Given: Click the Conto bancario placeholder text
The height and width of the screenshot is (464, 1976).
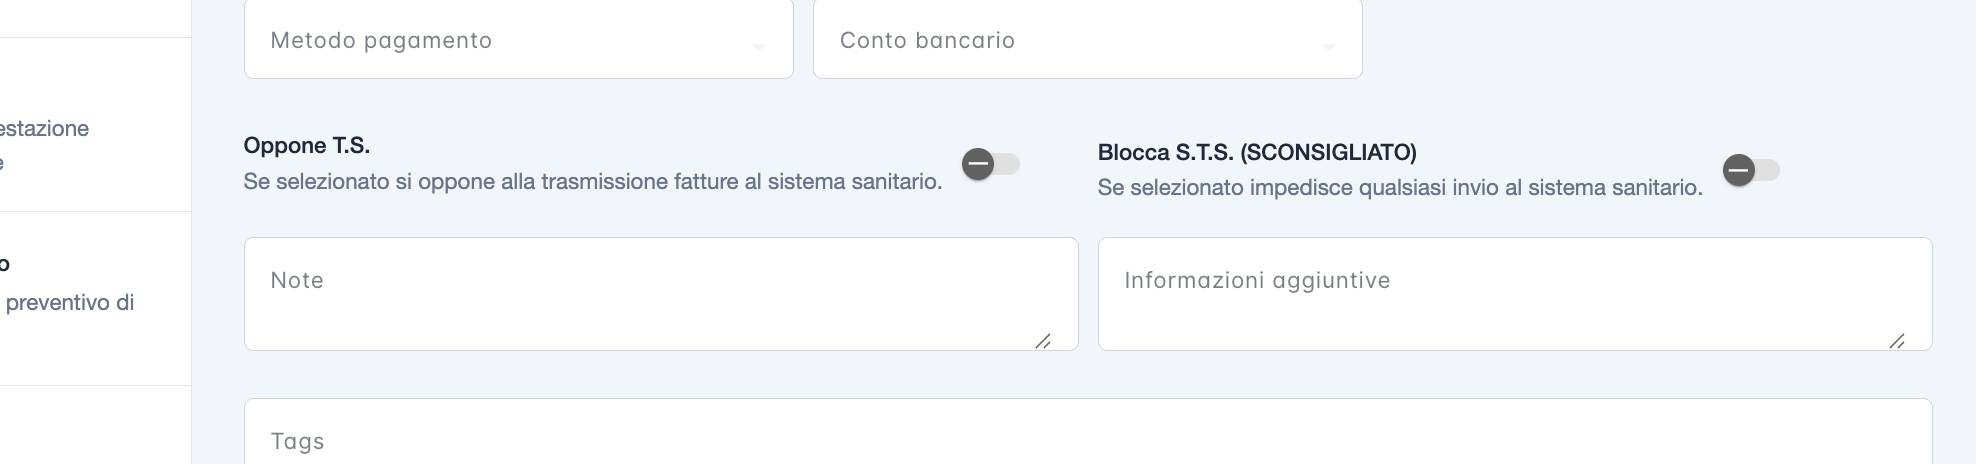Looking at the screenshot, I should 927,41.
